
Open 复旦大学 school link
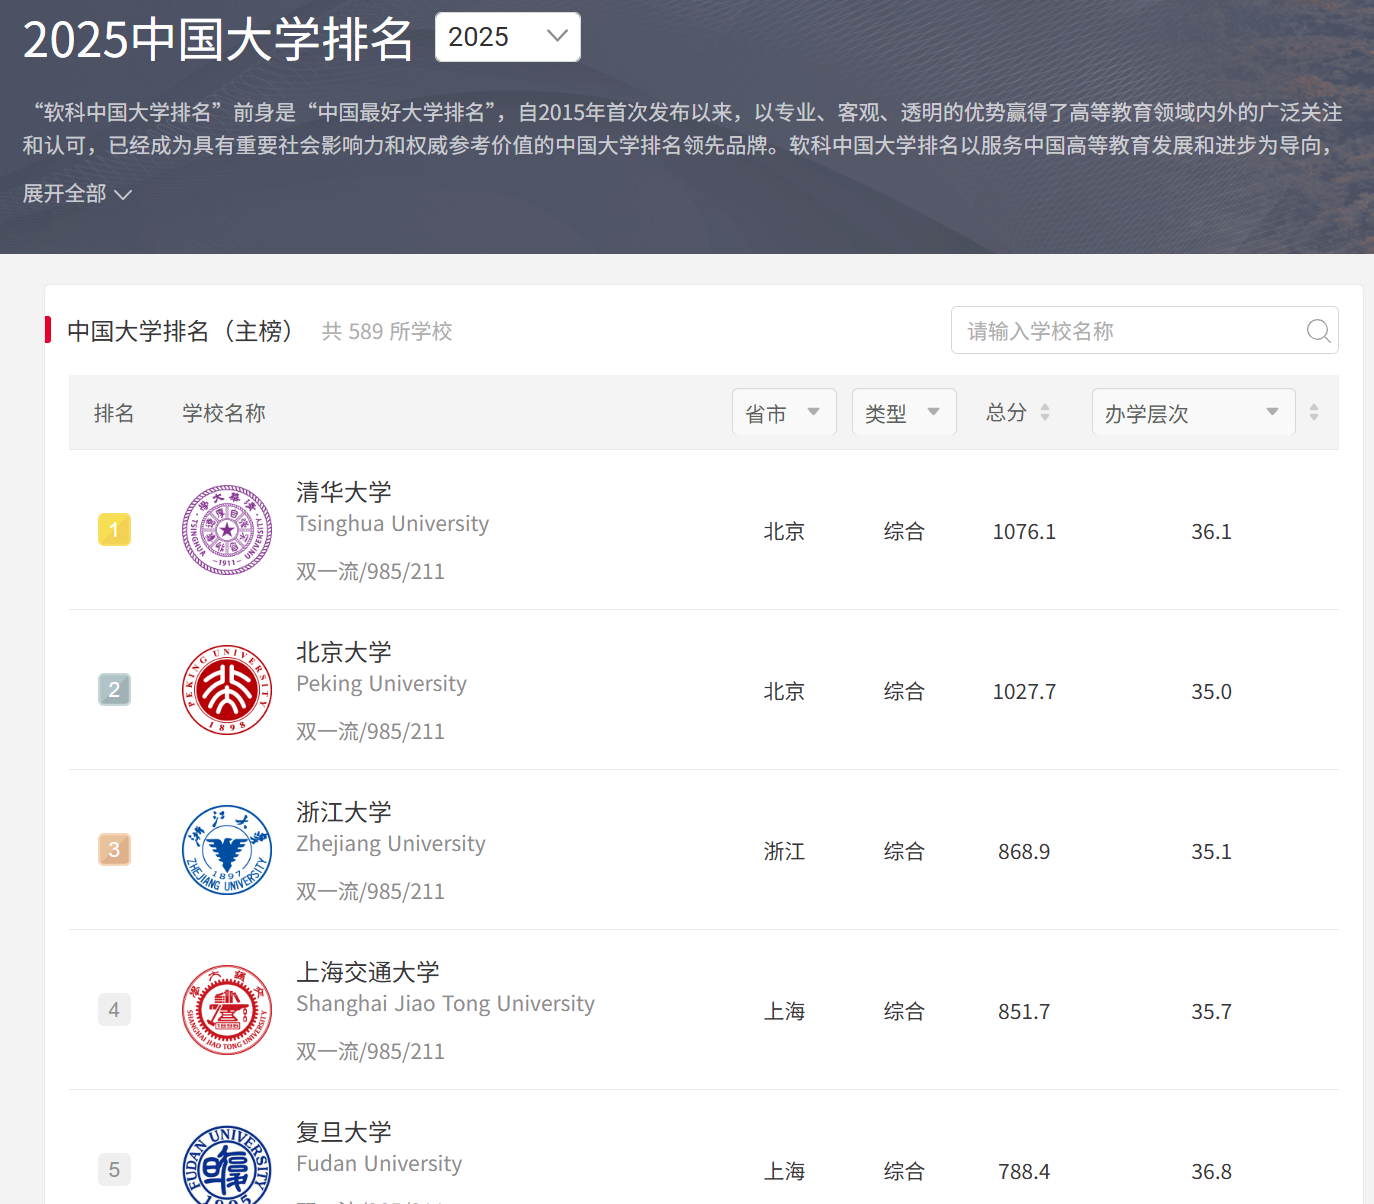coord(344,1132)
